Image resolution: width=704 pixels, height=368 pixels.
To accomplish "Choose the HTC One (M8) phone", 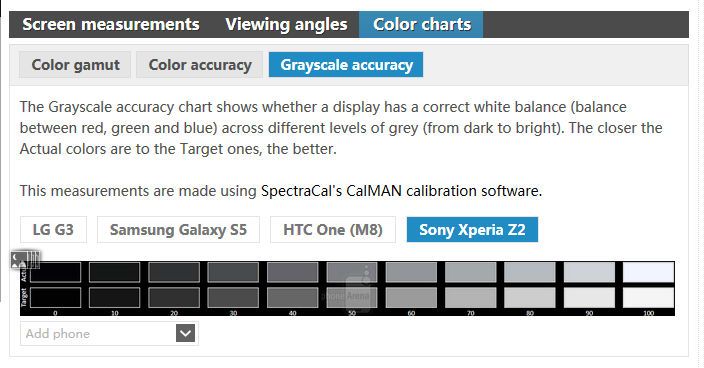I will [x=333, y=230].
